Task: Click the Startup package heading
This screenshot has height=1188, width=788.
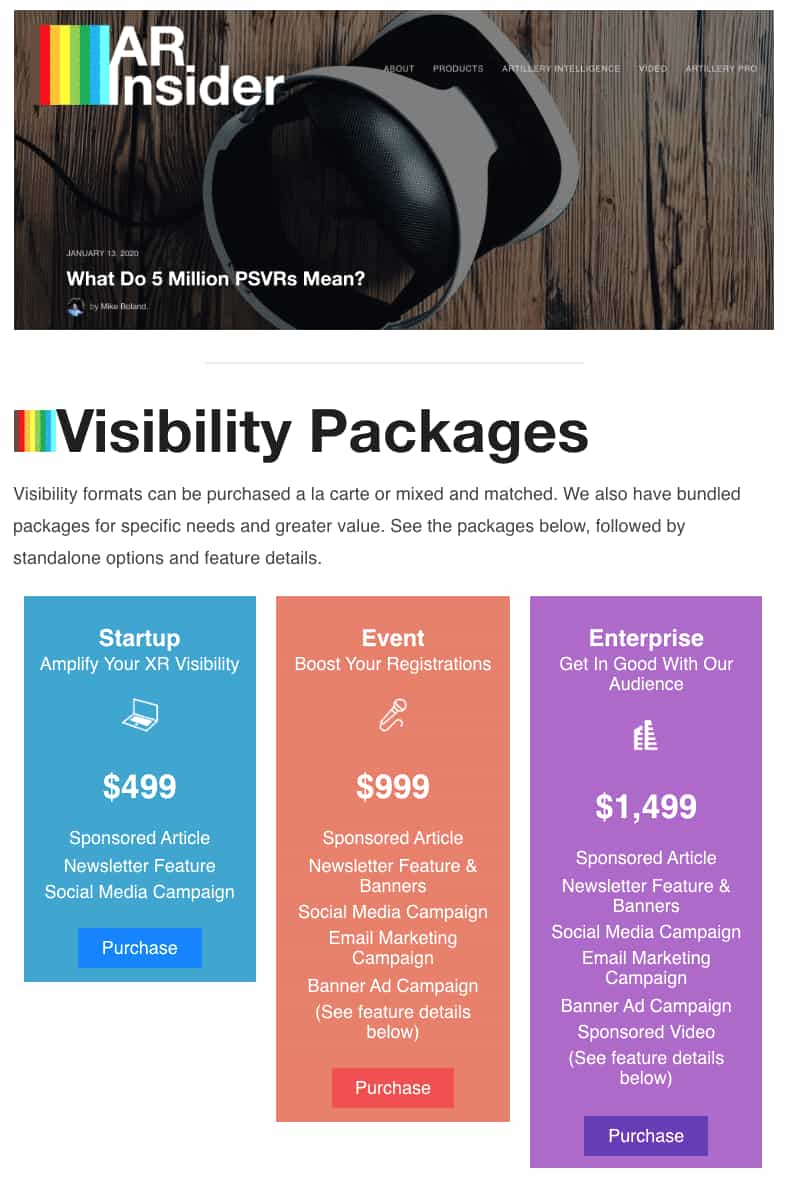Action: [x=140, y=638]
